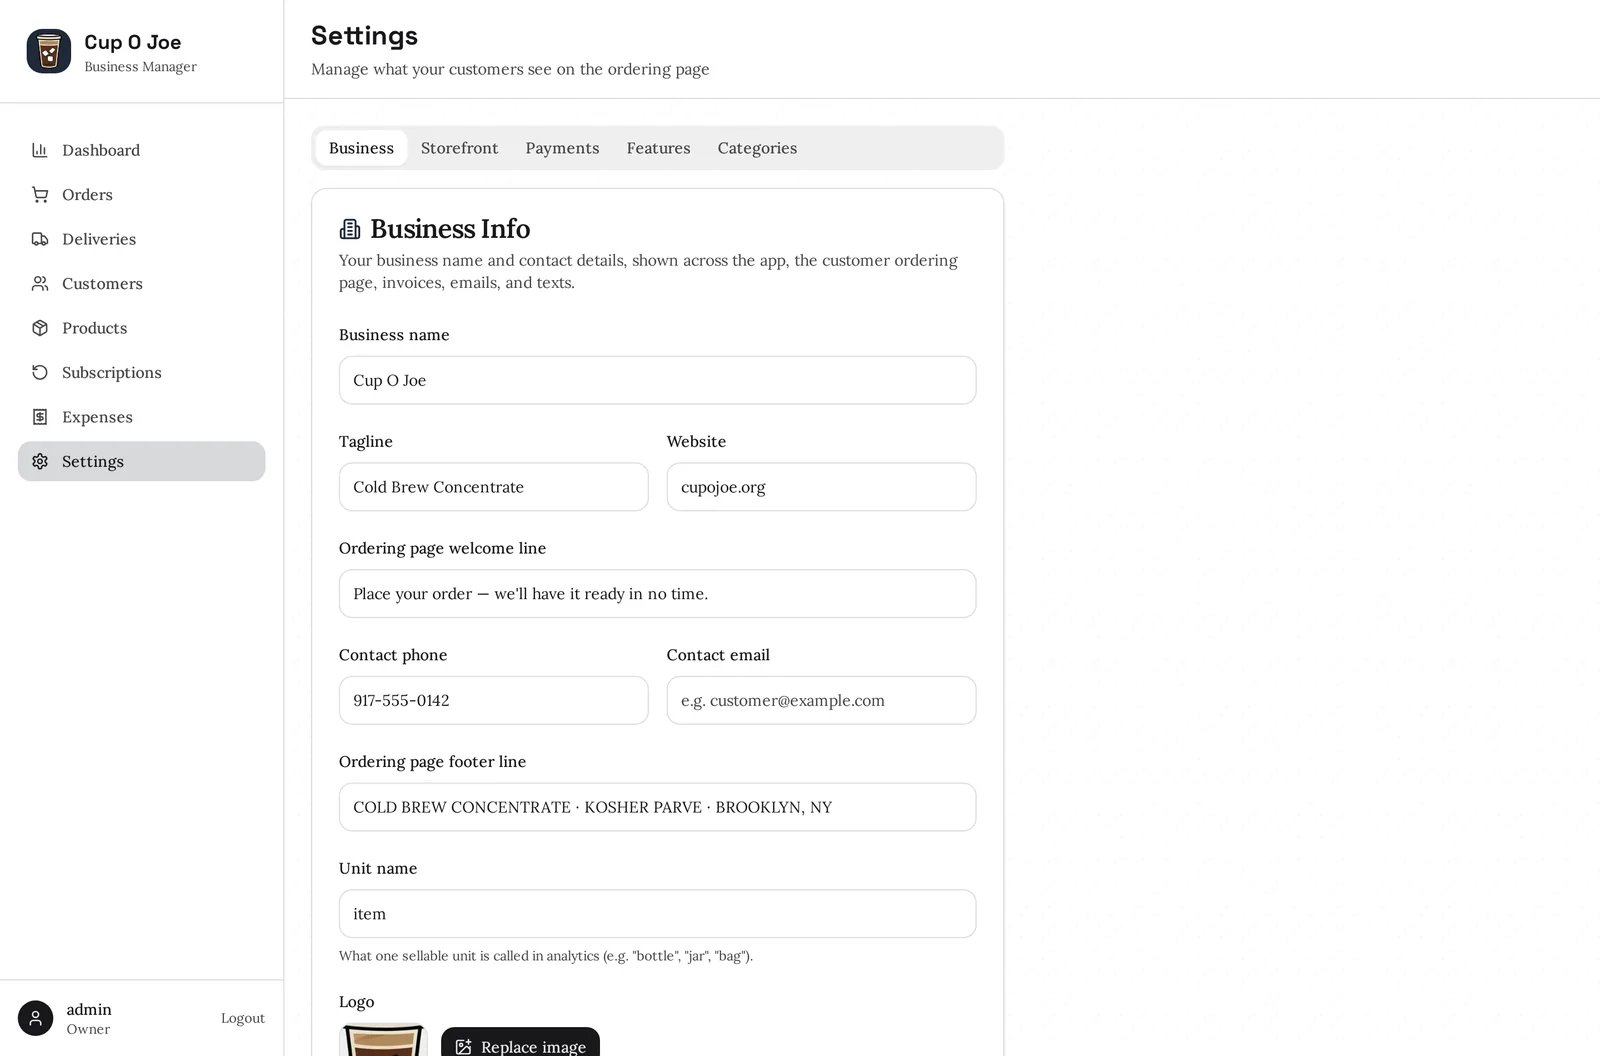
Task: Click the admin user avatar icon
Action: pos(36,1018)
